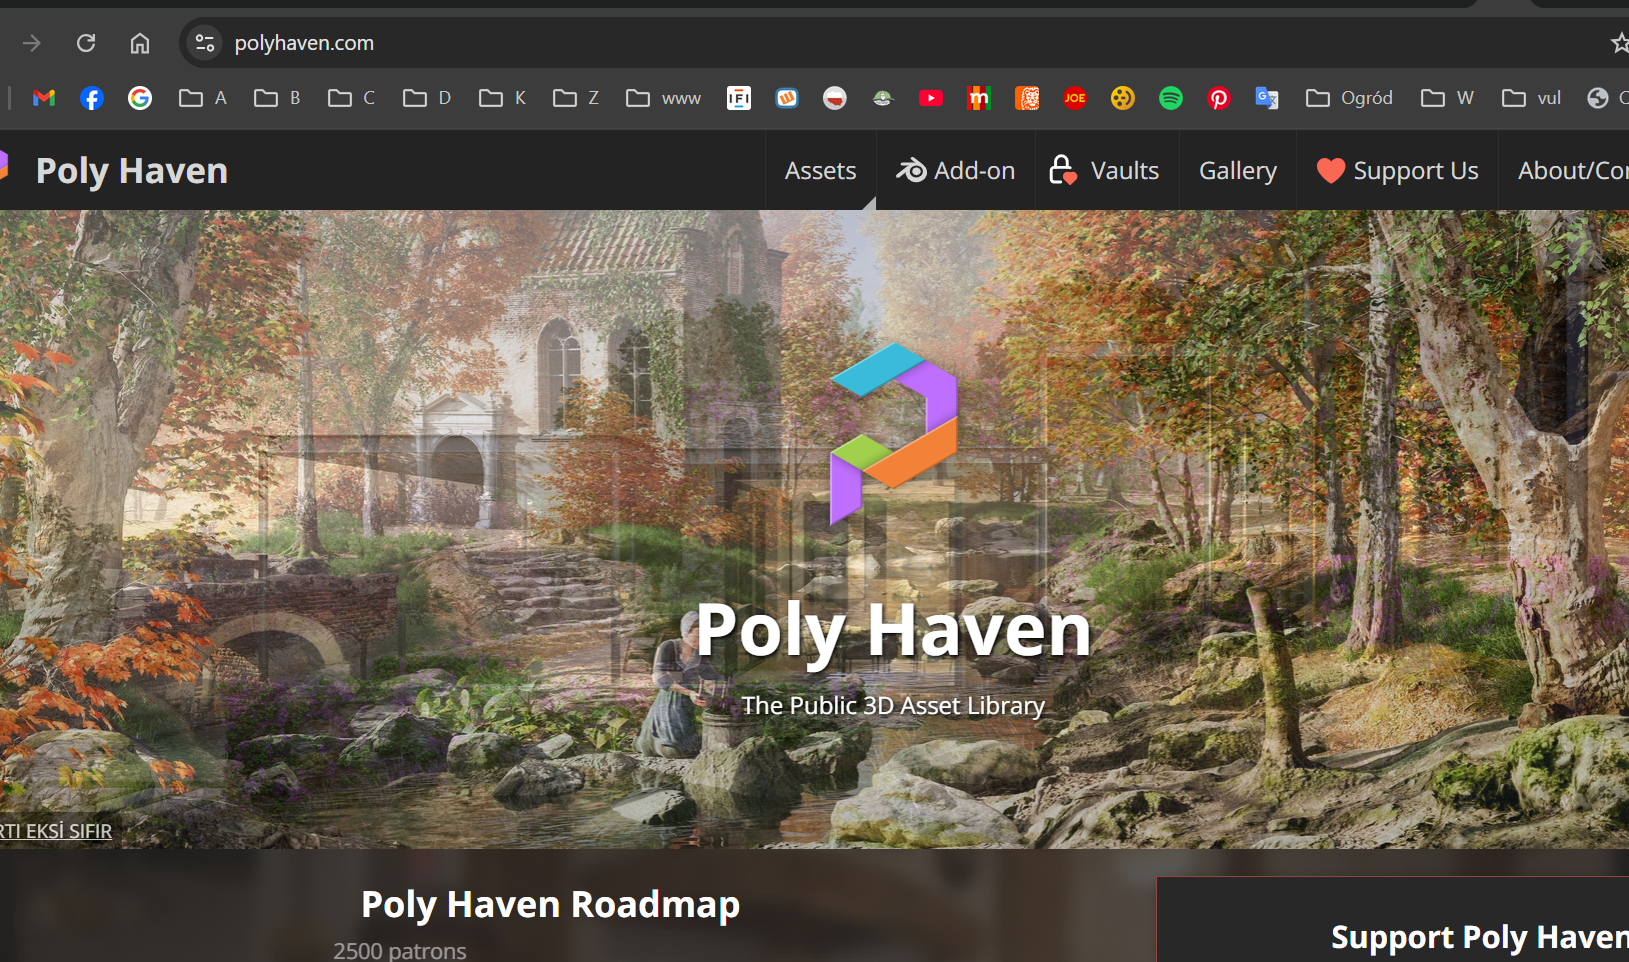The width and height of the screenshot is (1629, 962).
Task: Click the red heart icon beside Support Us
Action: point(1331,171)
